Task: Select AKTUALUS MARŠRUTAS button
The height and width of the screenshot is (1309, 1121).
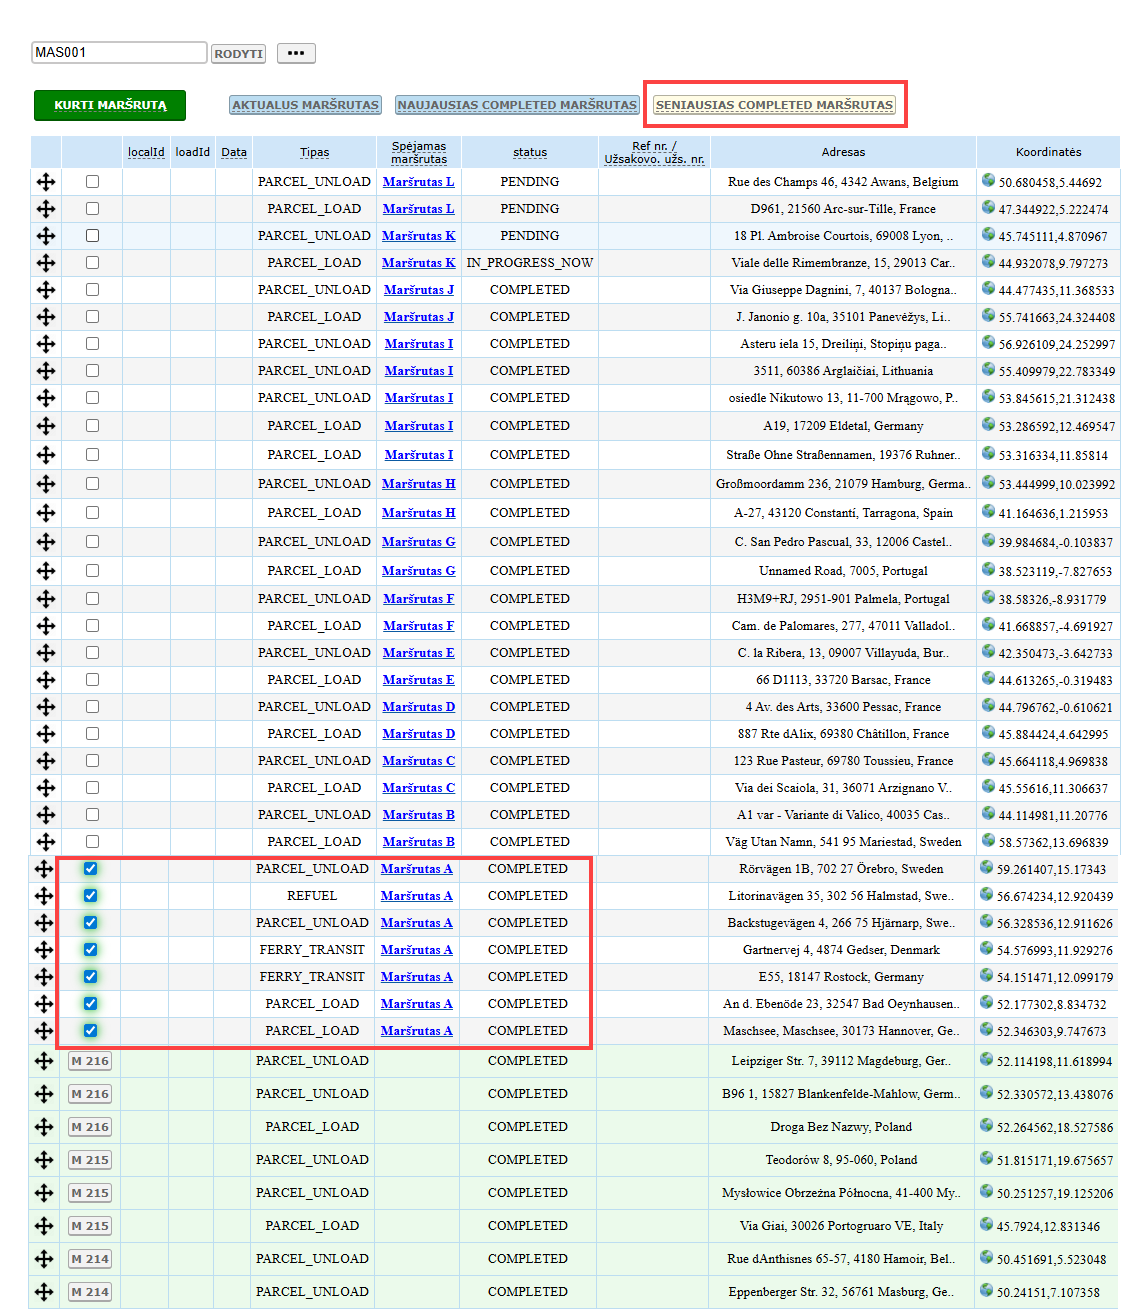Action: (x=305, y=105)
